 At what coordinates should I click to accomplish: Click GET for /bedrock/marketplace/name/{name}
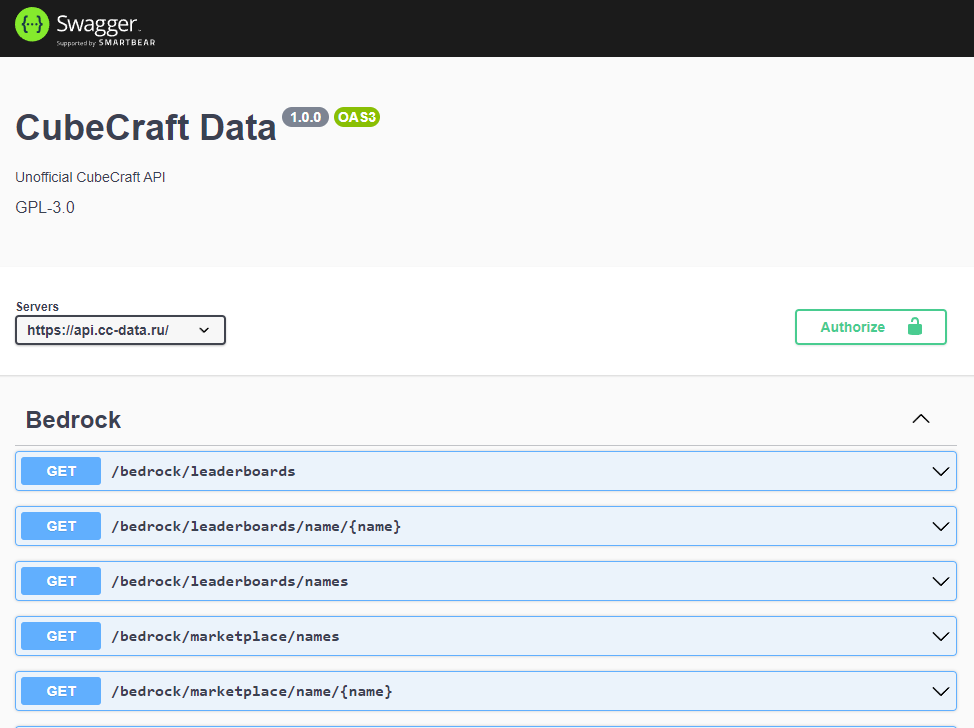[x=61, y=691]
